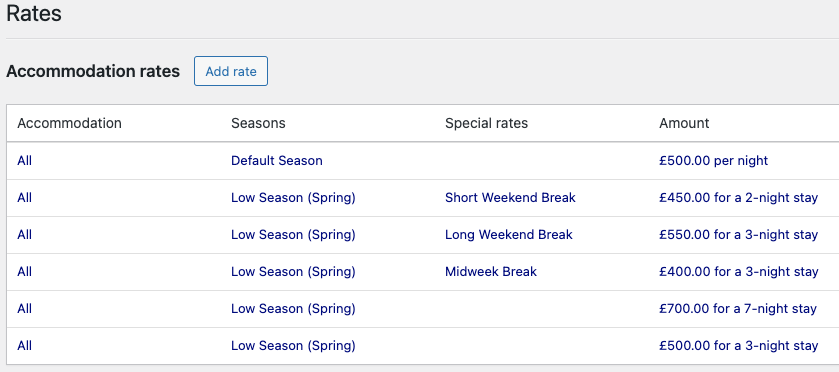839x372 pixels.
Task: Open All in the Default Season row
Action: point(25,161)
